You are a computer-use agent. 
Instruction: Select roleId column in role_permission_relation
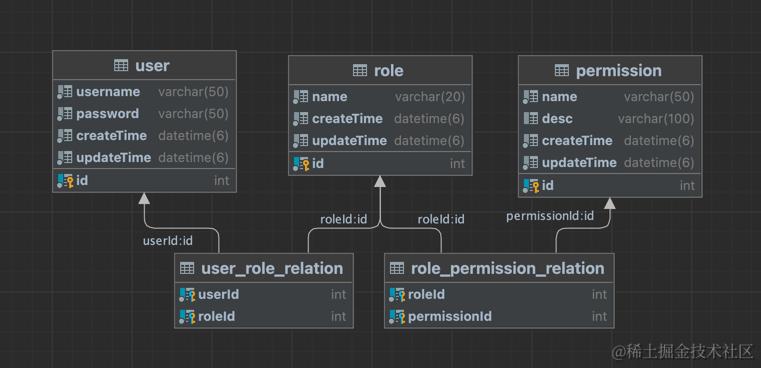click(x=427, y=295)
